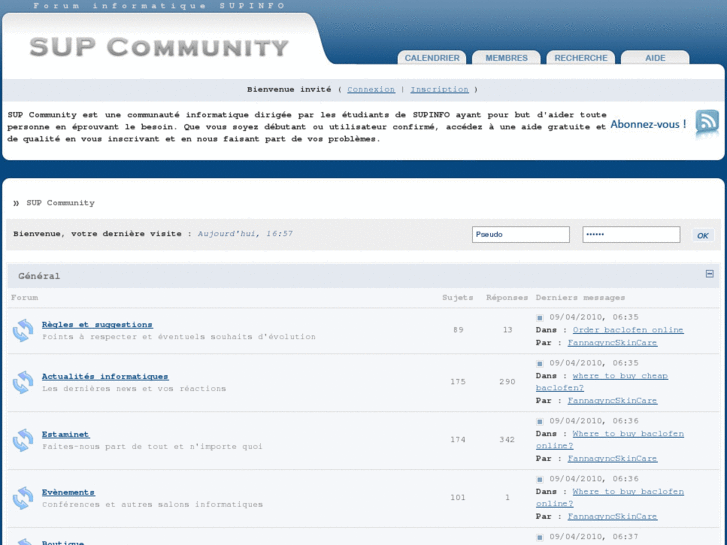This screenshot has width=727, height=545.
Task: Open the Actualités informatiques forum
Action: pyautogui.click(x=105, y=377)
